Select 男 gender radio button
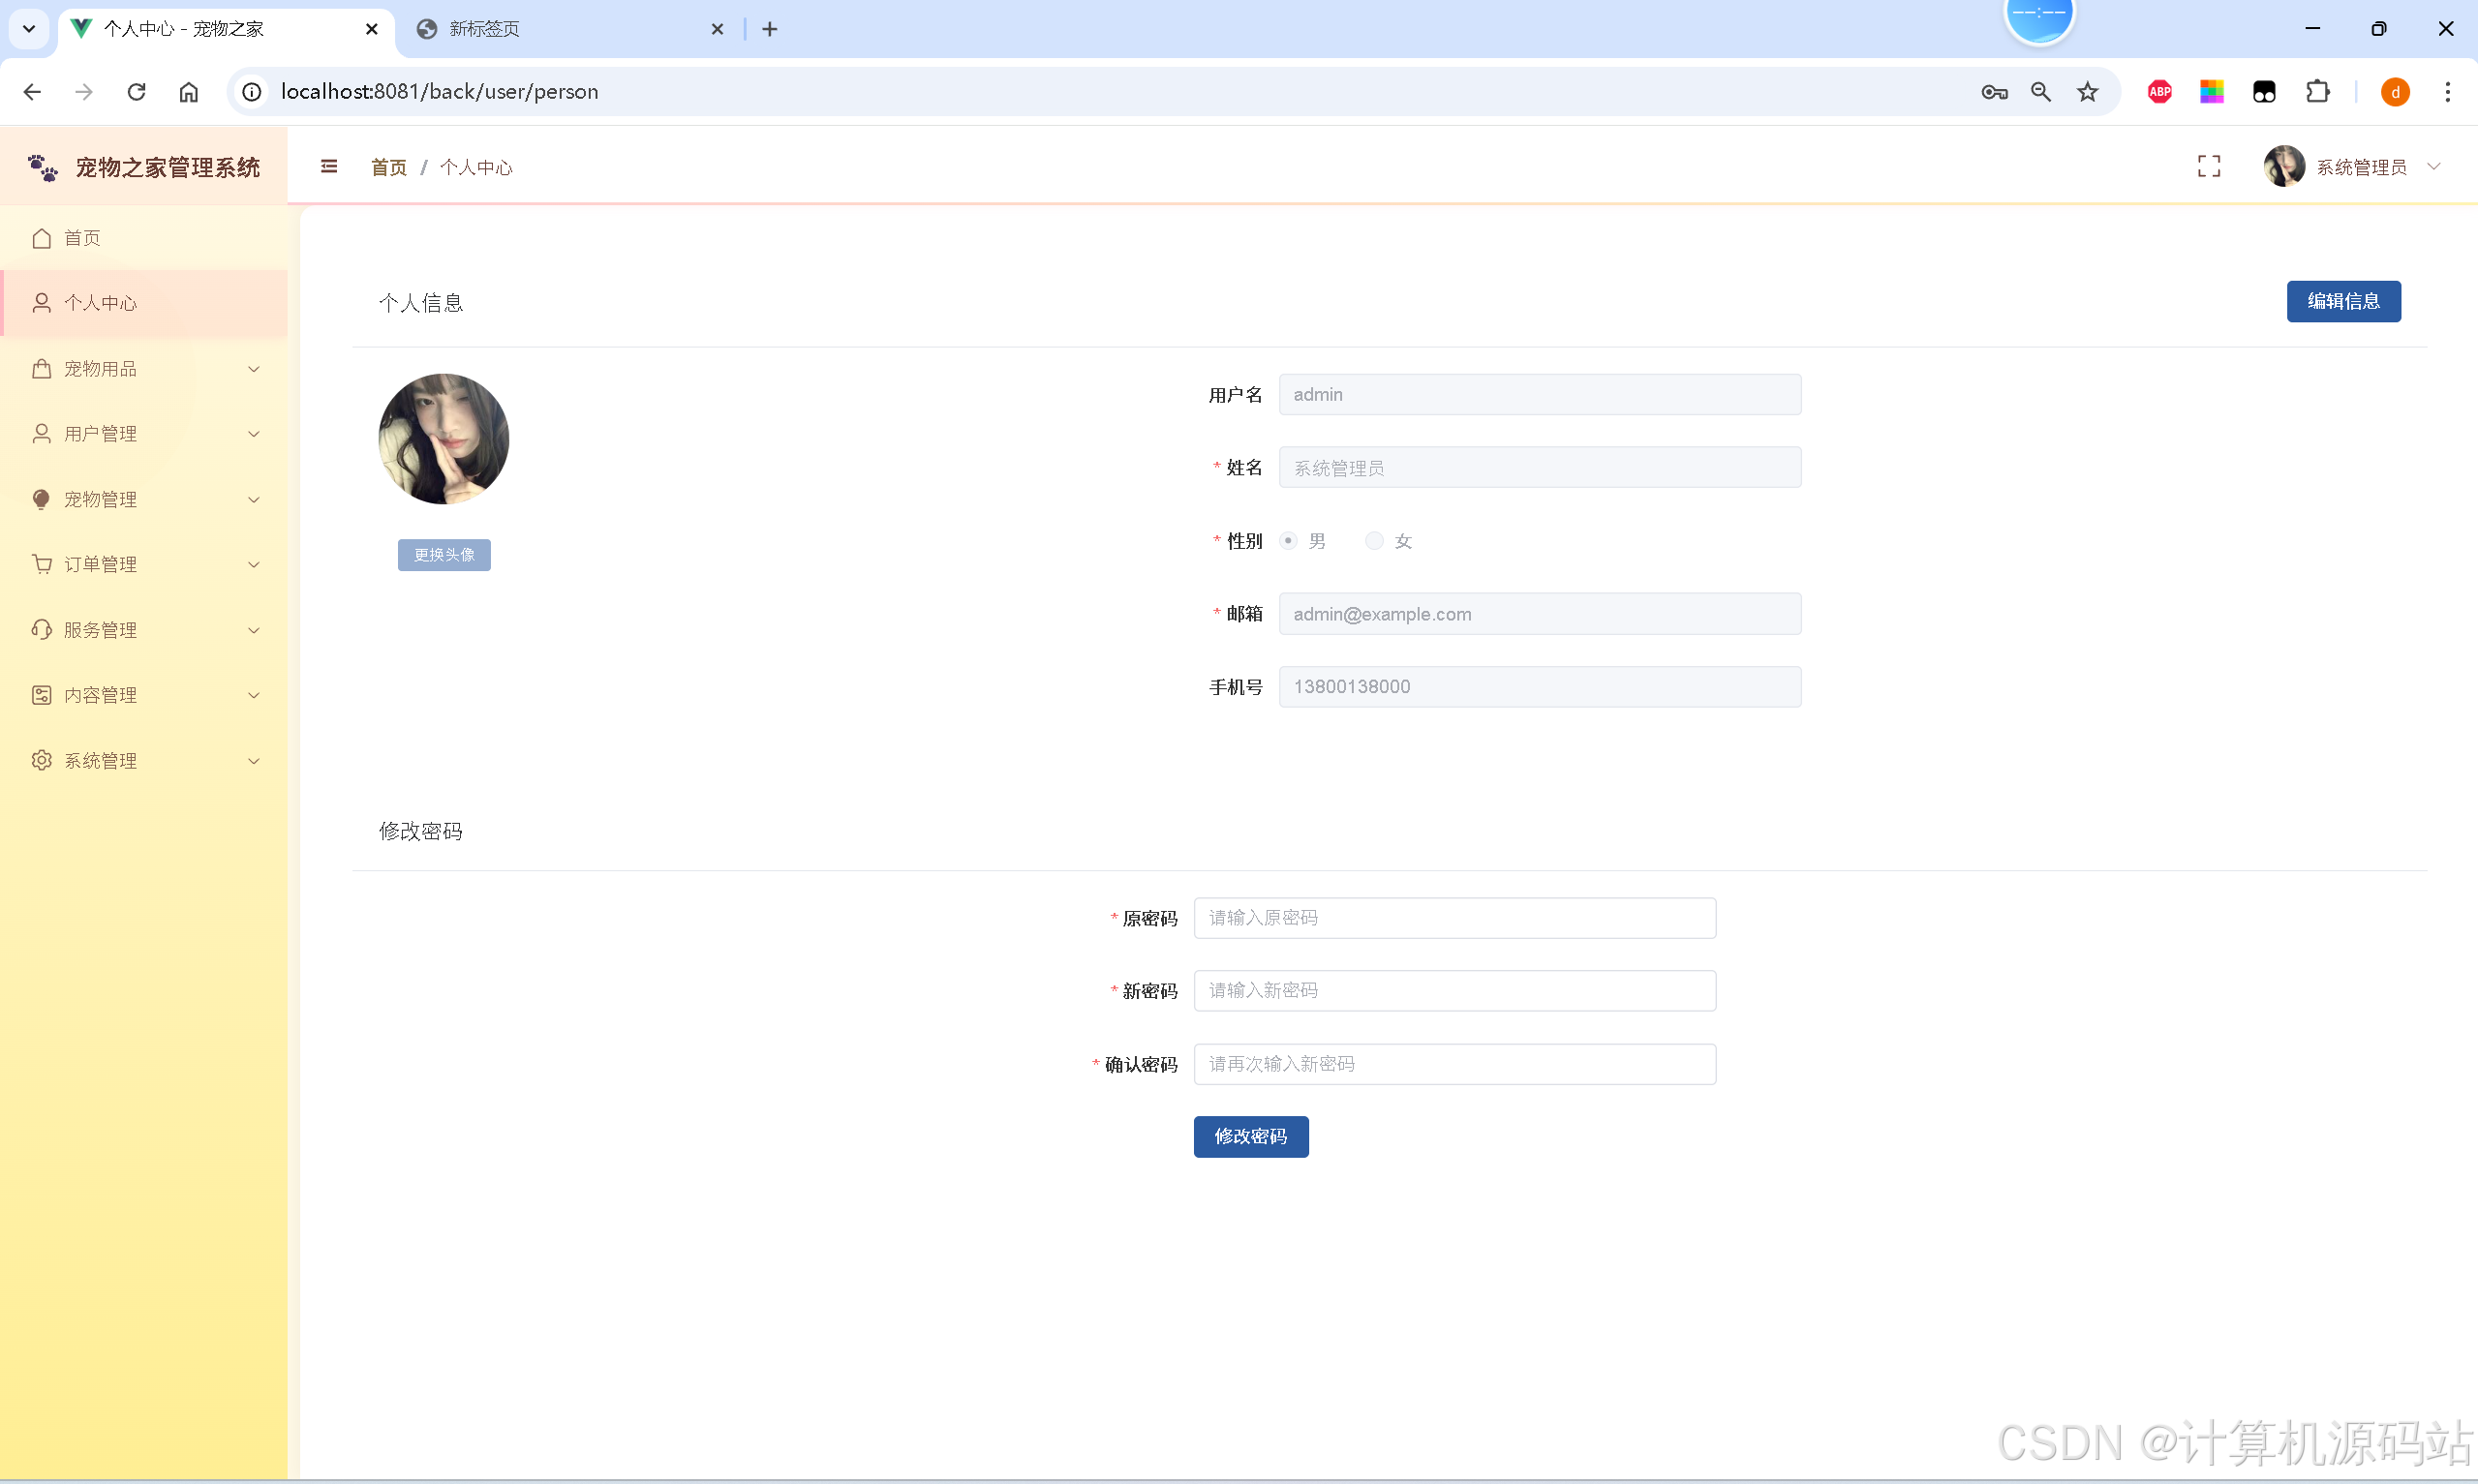 click(1289, 541)
